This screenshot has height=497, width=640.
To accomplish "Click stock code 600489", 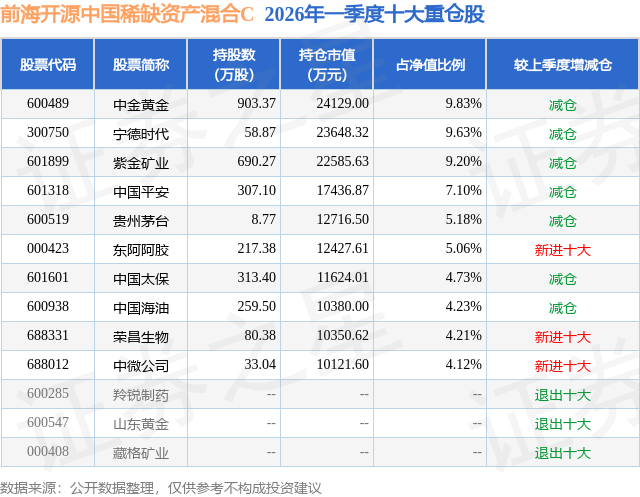I will [x=48, y=104].
